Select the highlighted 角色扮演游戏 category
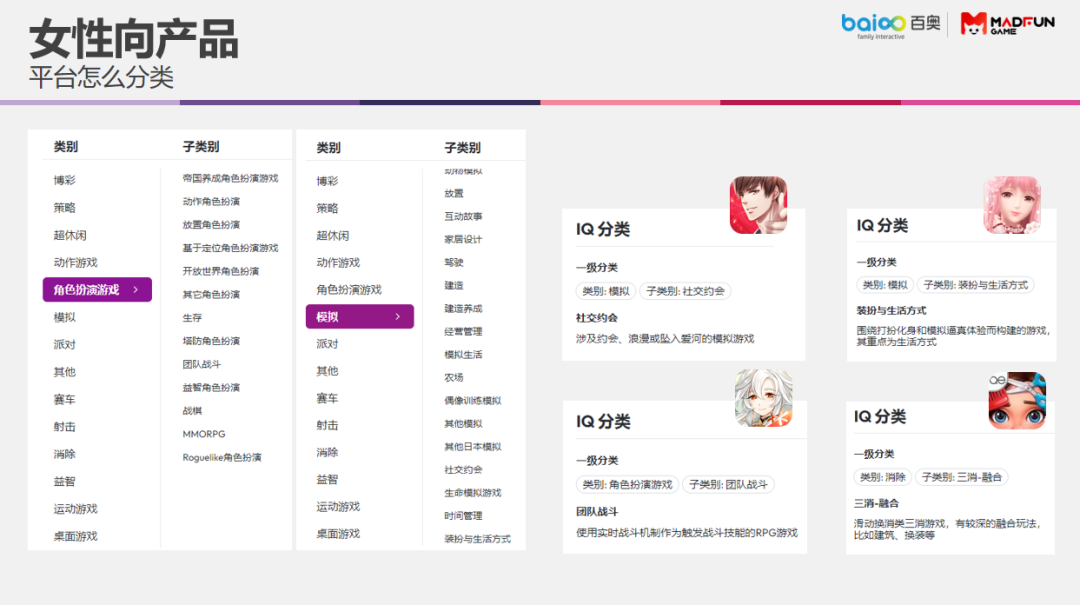Viewport: 1080px width, 605px height. (97, 290)
